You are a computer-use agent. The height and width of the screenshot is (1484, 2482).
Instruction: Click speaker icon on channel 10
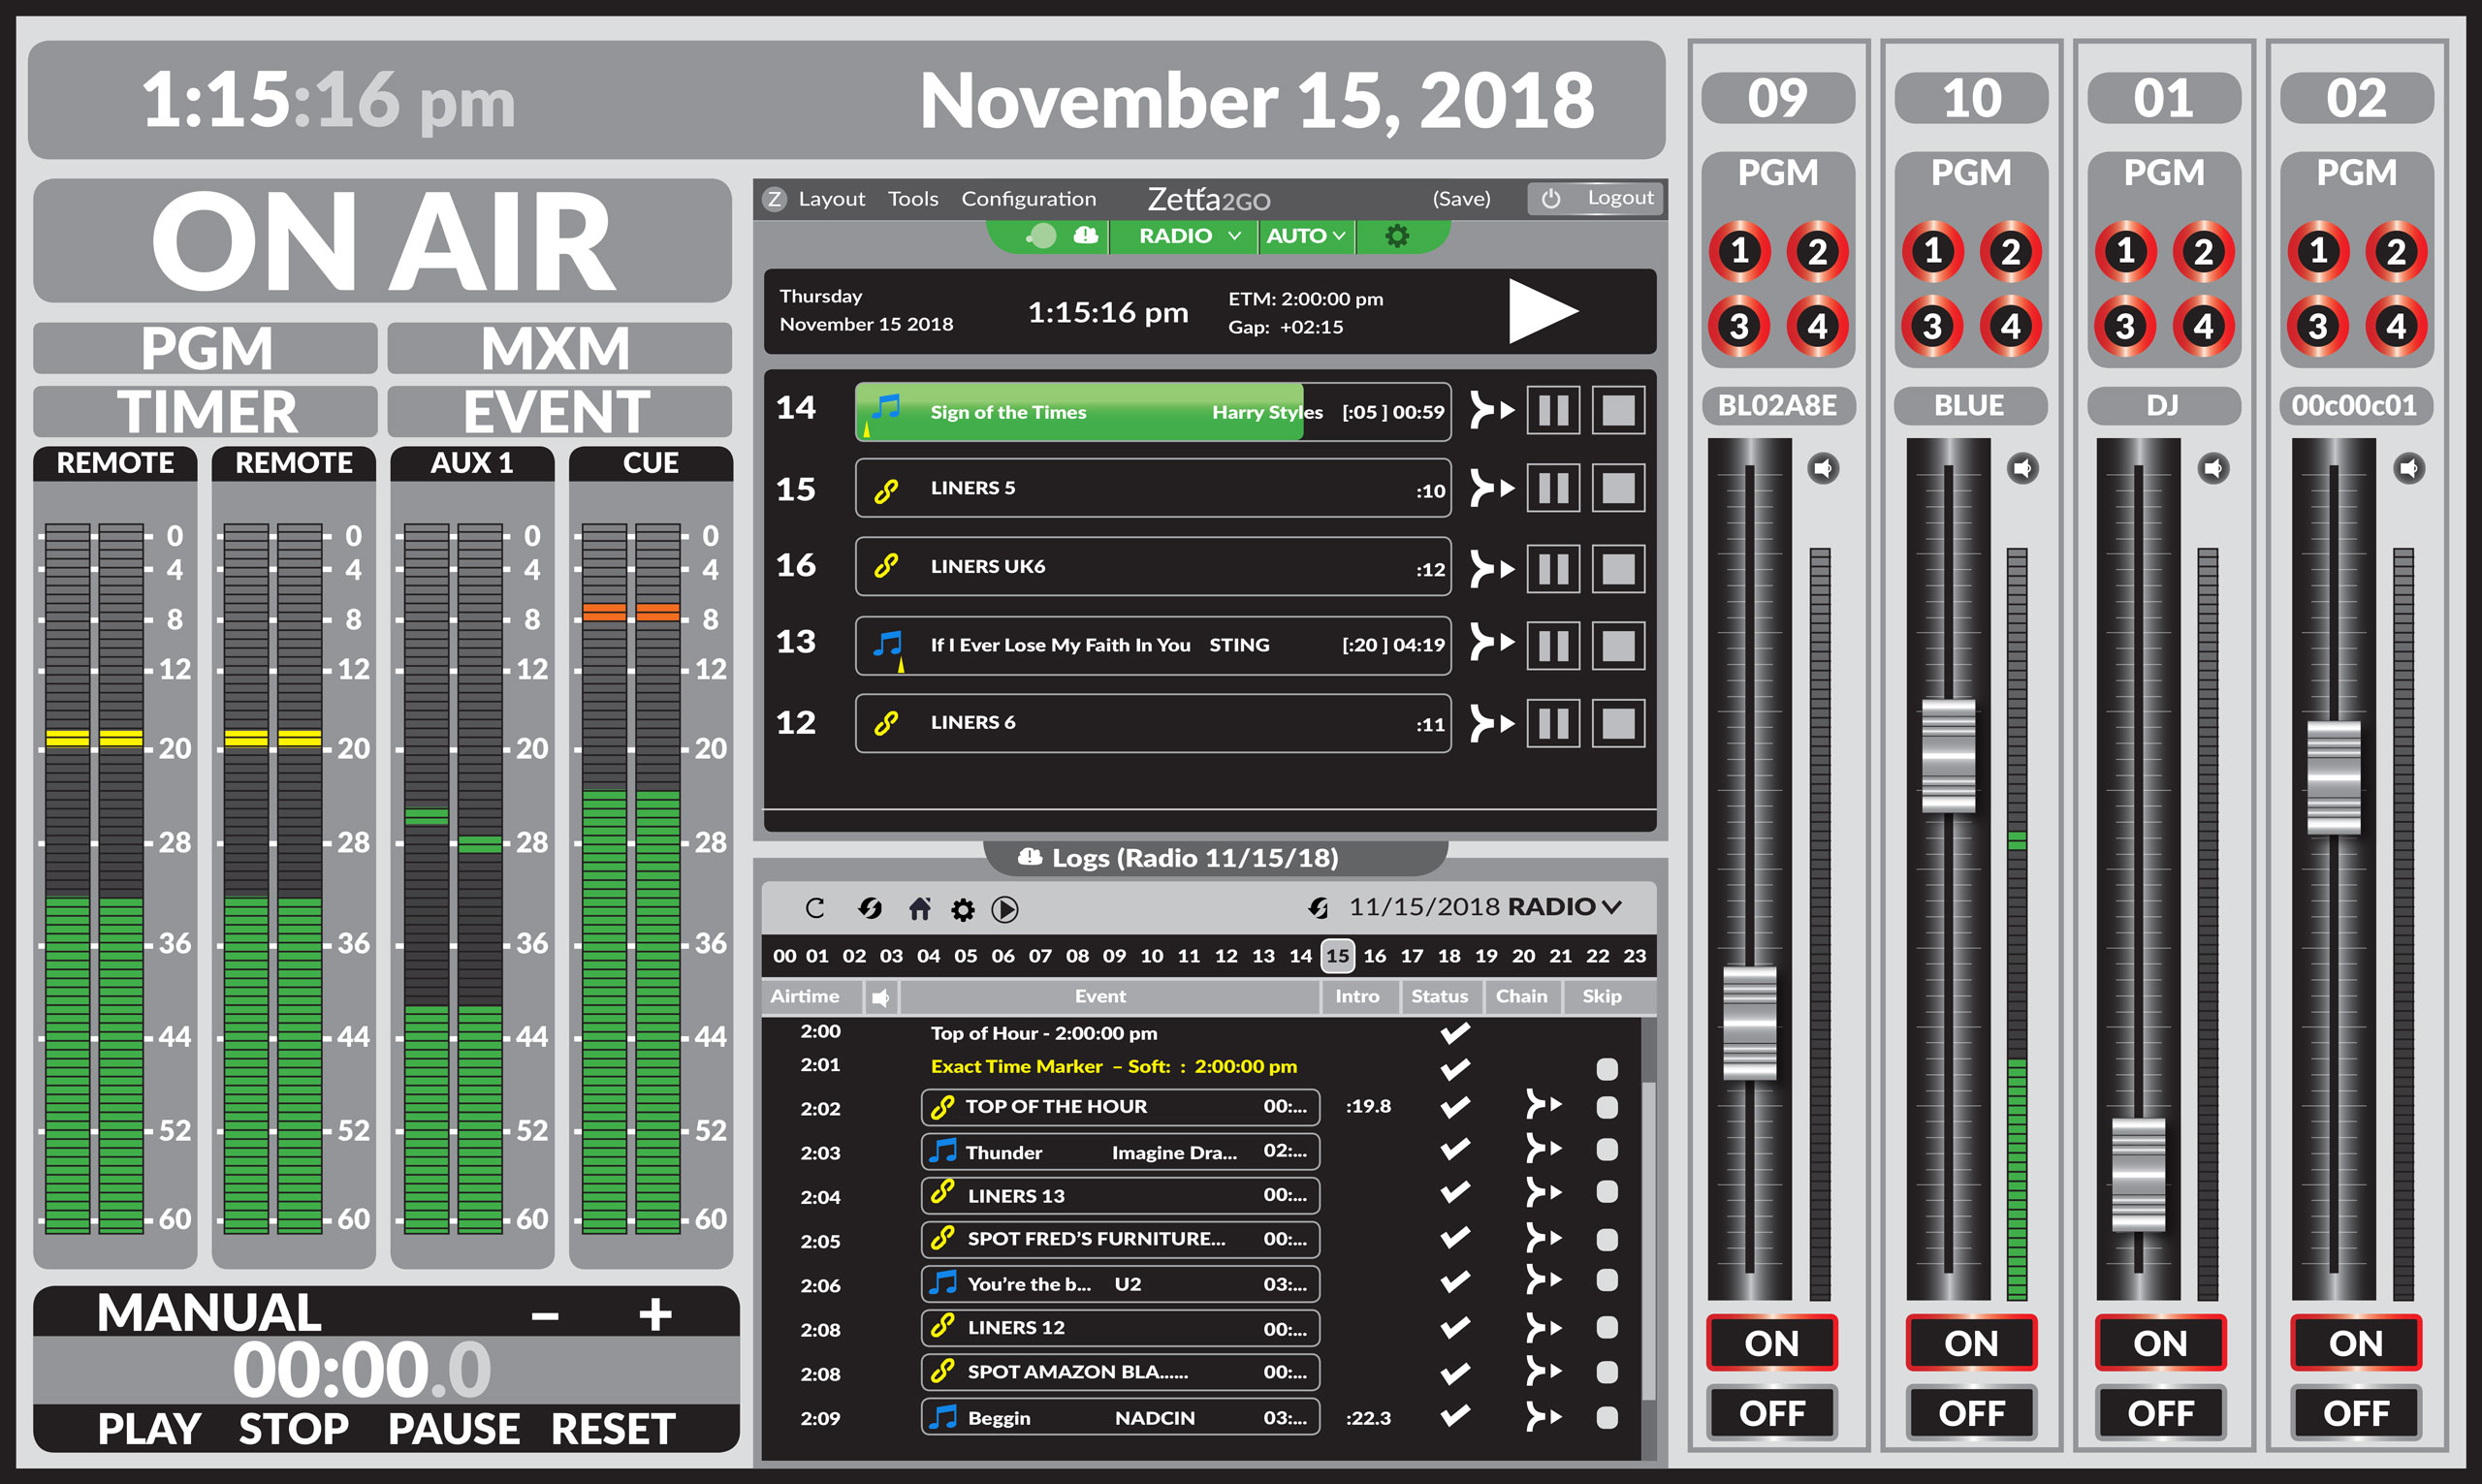coord(2023,468)
